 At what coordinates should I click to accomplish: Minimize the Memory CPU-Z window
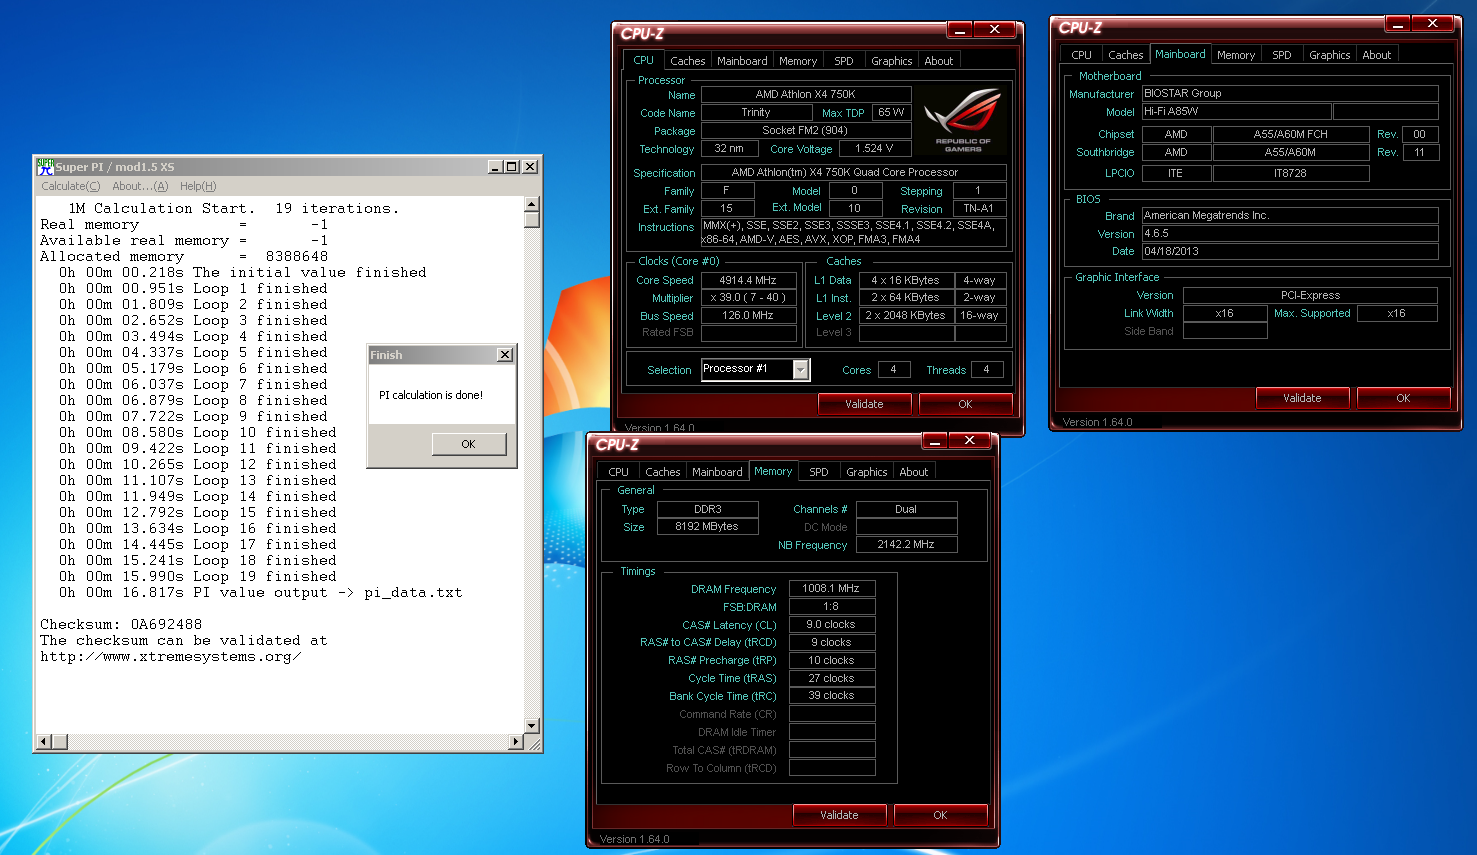coord(934,441)
